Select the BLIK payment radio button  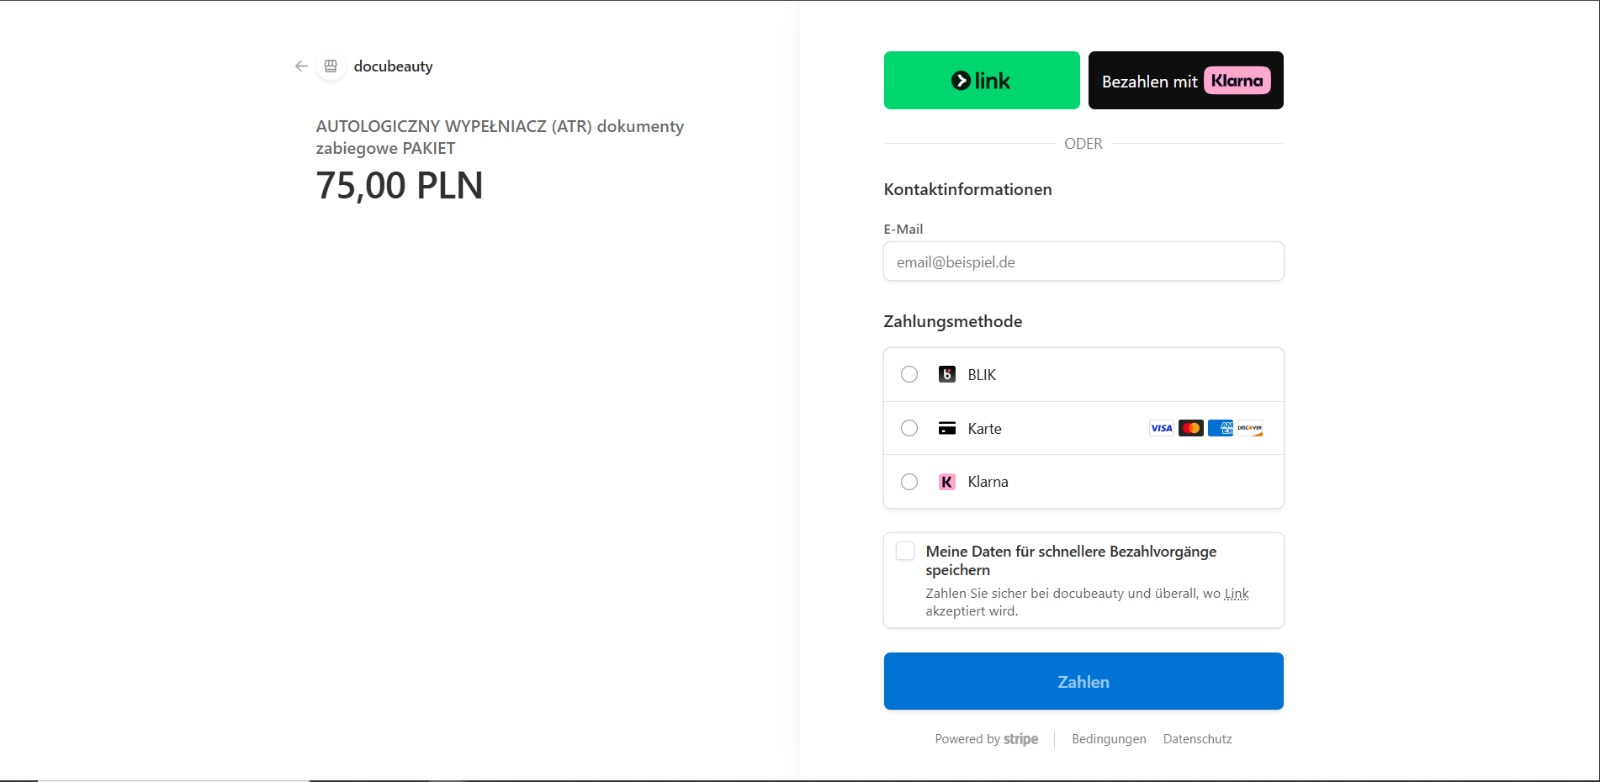[909, 374]
